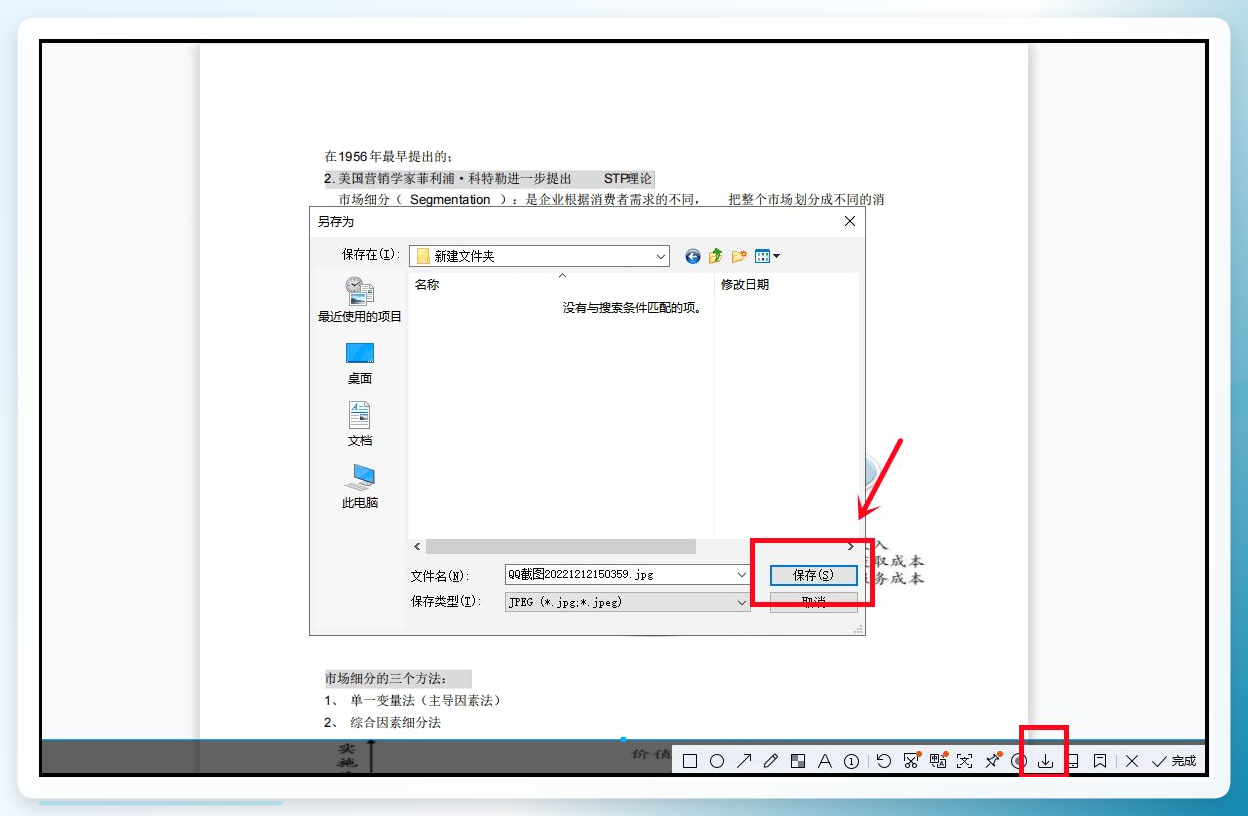Click the document line 综合因素细分法
The image size is (1248, 816).
[x=395, y=722]
